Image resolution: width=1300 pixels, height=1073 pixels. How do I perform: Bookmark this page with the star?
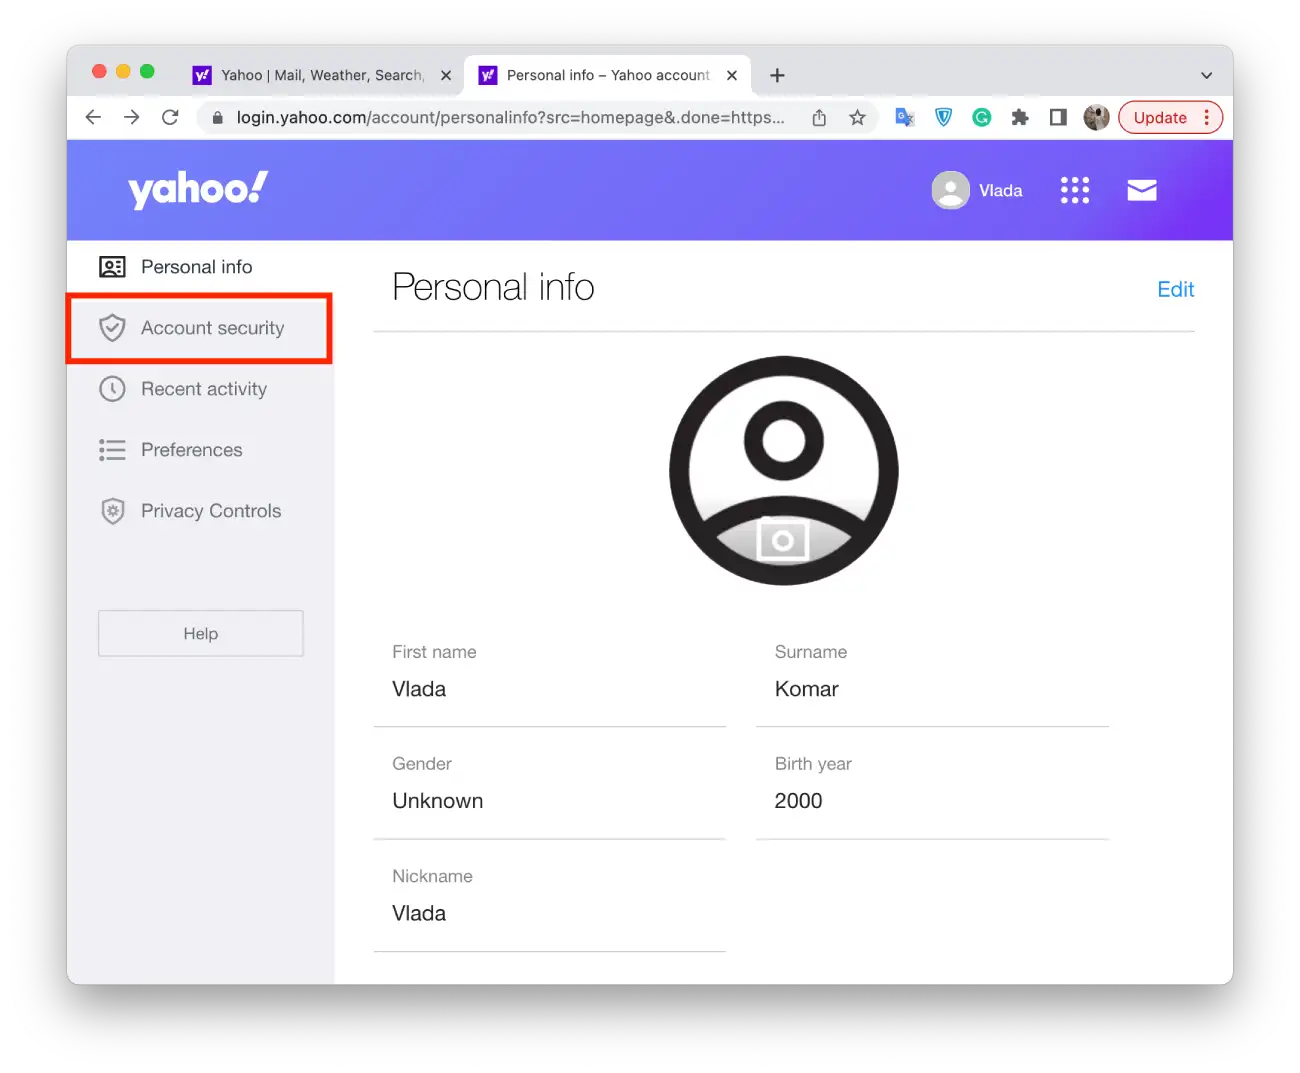857,117
